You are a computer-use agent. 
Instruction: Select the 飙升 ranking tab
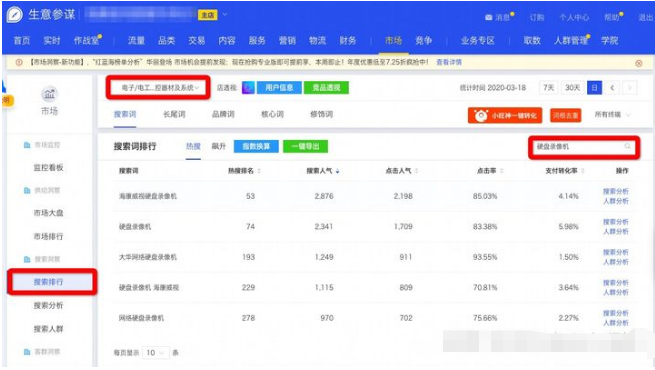click(x=218, y=146)
